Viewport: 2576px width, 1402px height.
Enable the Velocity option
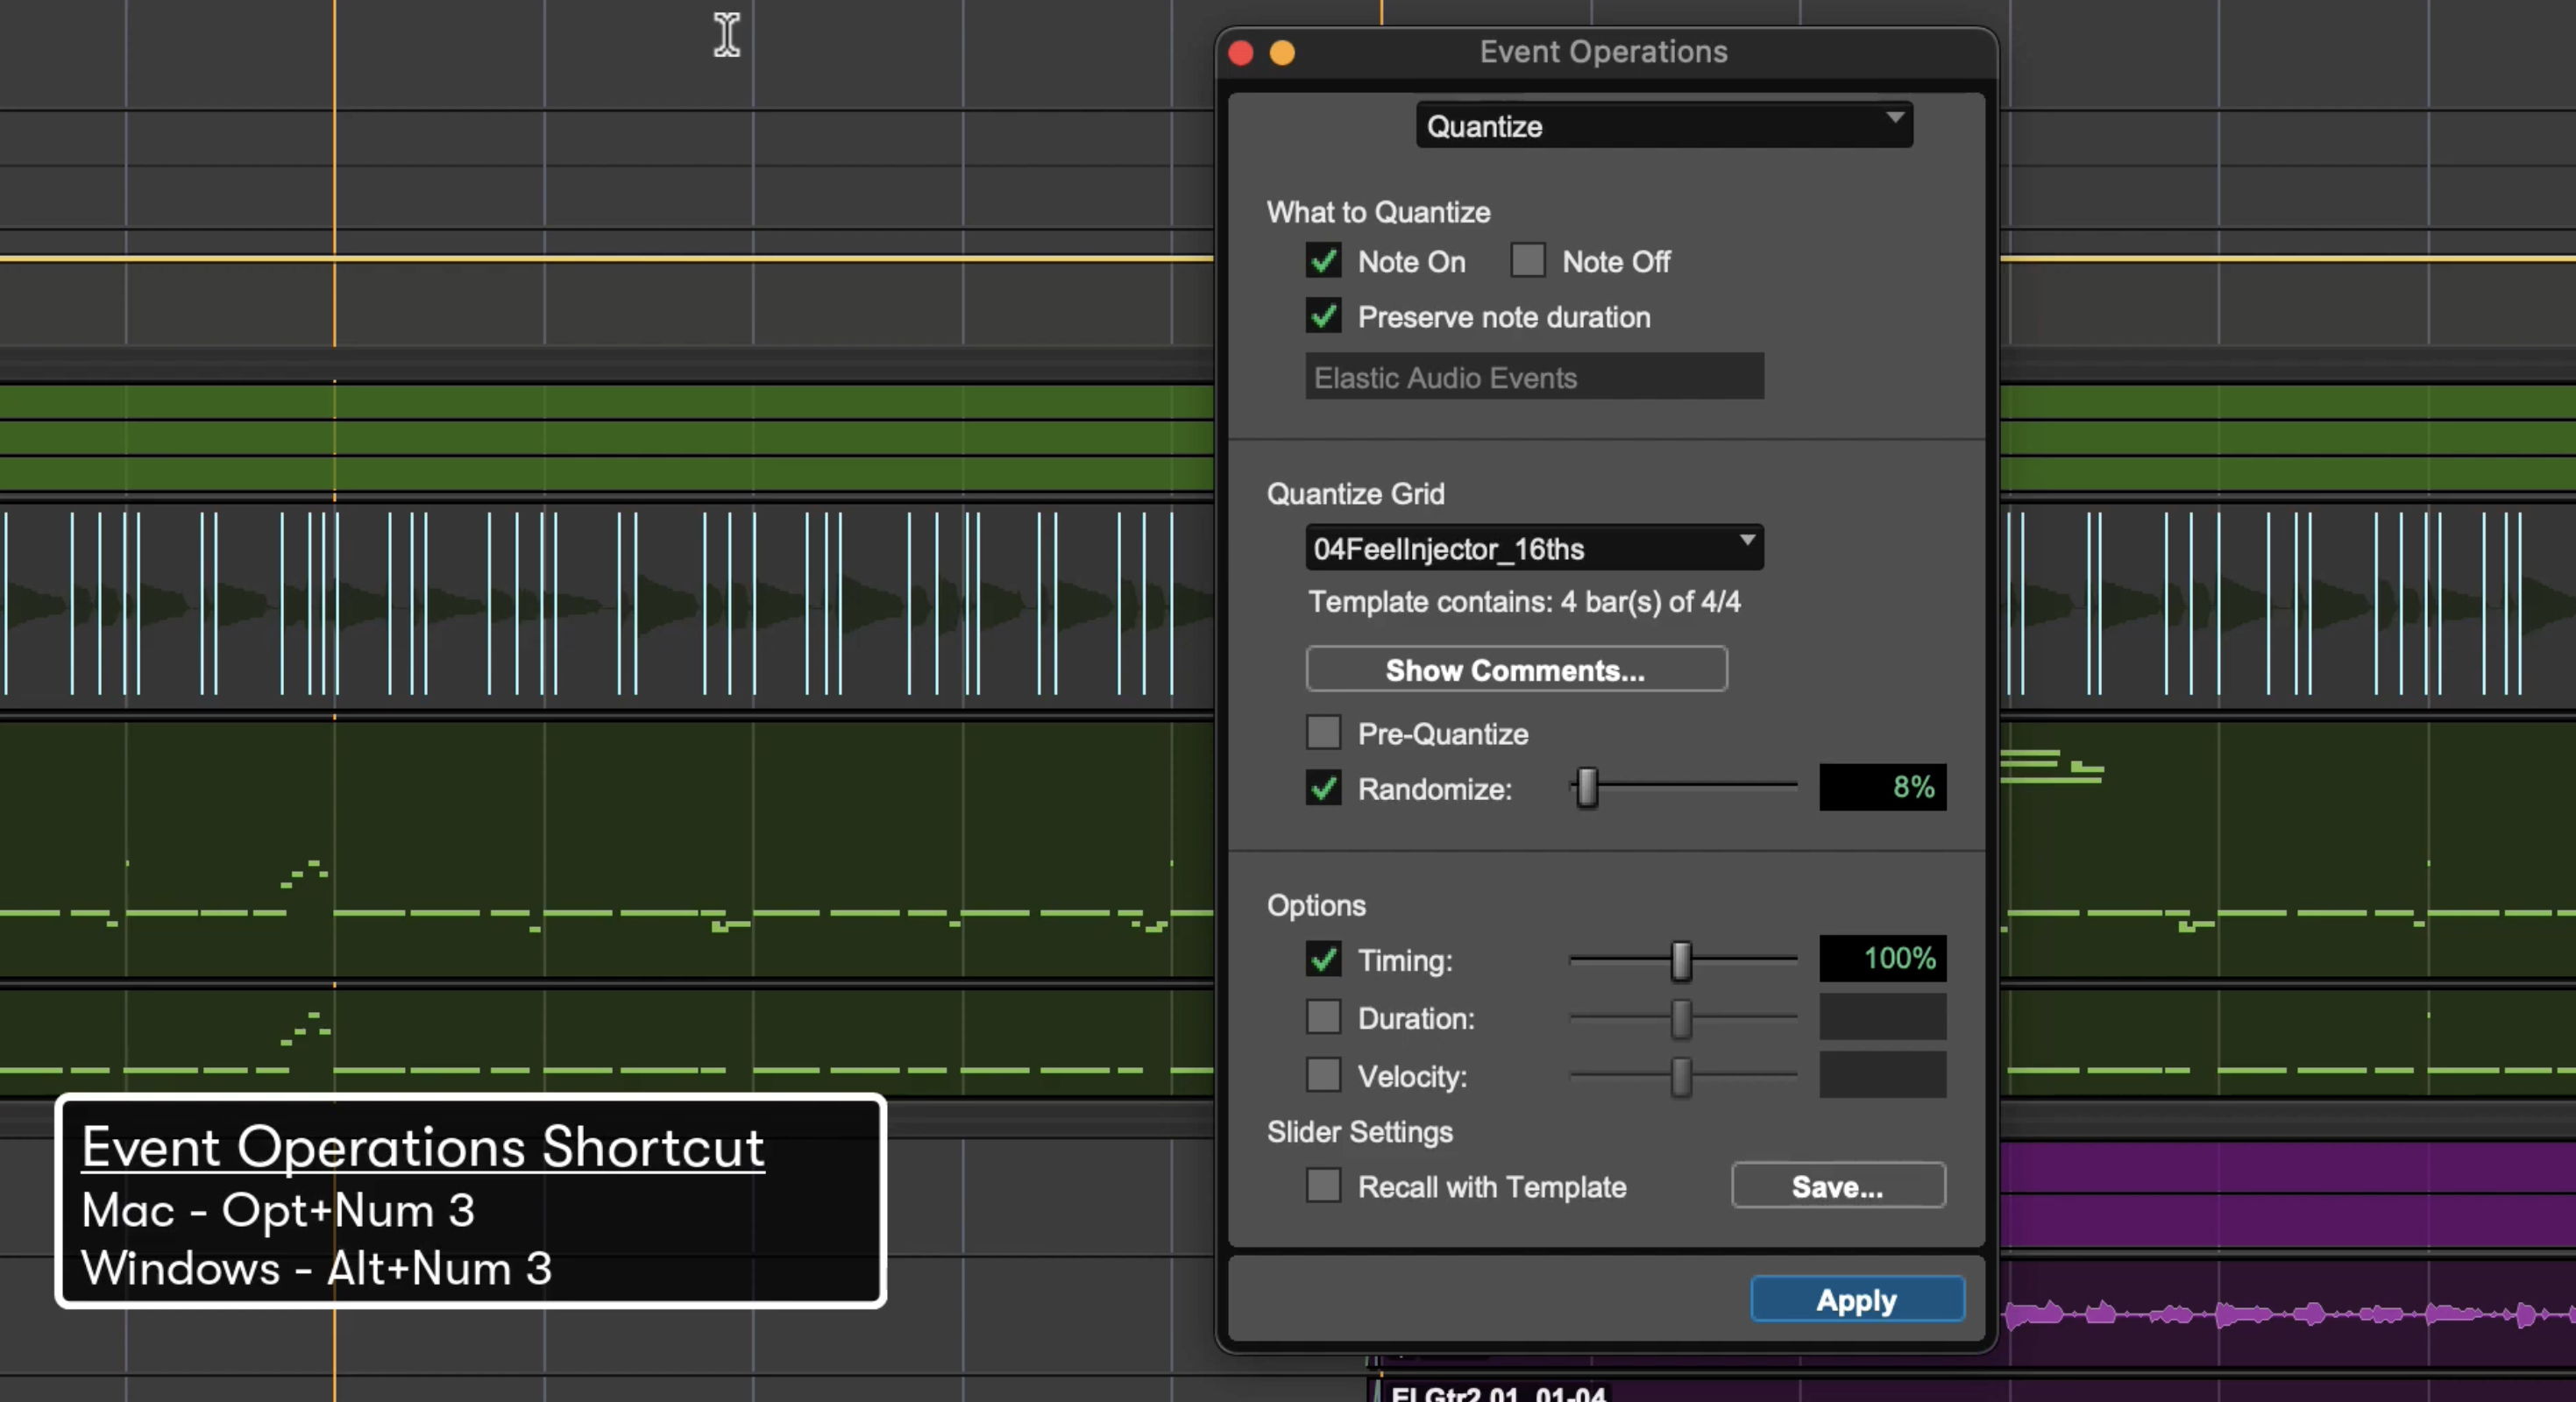point(1323,1075)
